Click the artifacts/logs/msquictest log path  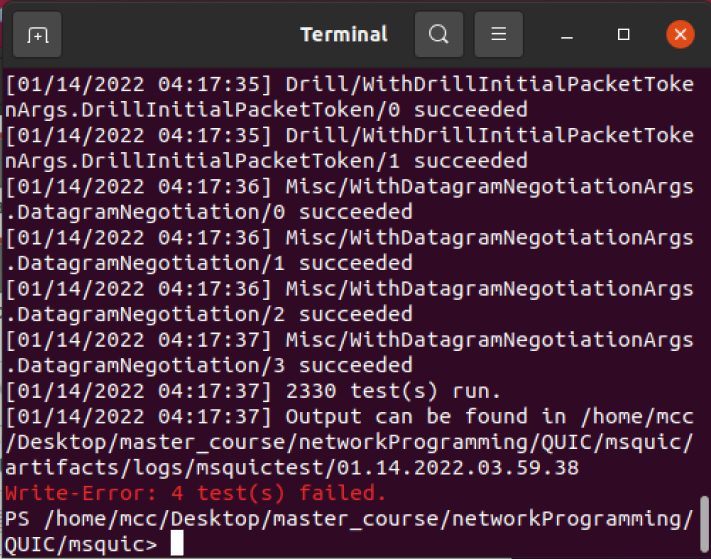click(292, 467)
